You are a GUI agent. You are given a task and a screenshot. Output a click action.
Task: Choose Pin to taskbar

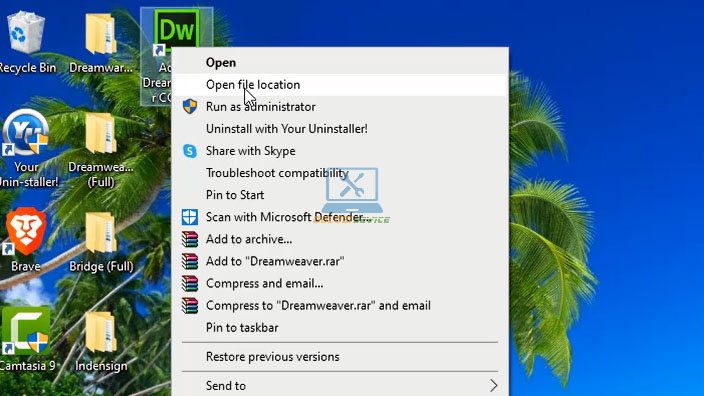tap(340, 327)
